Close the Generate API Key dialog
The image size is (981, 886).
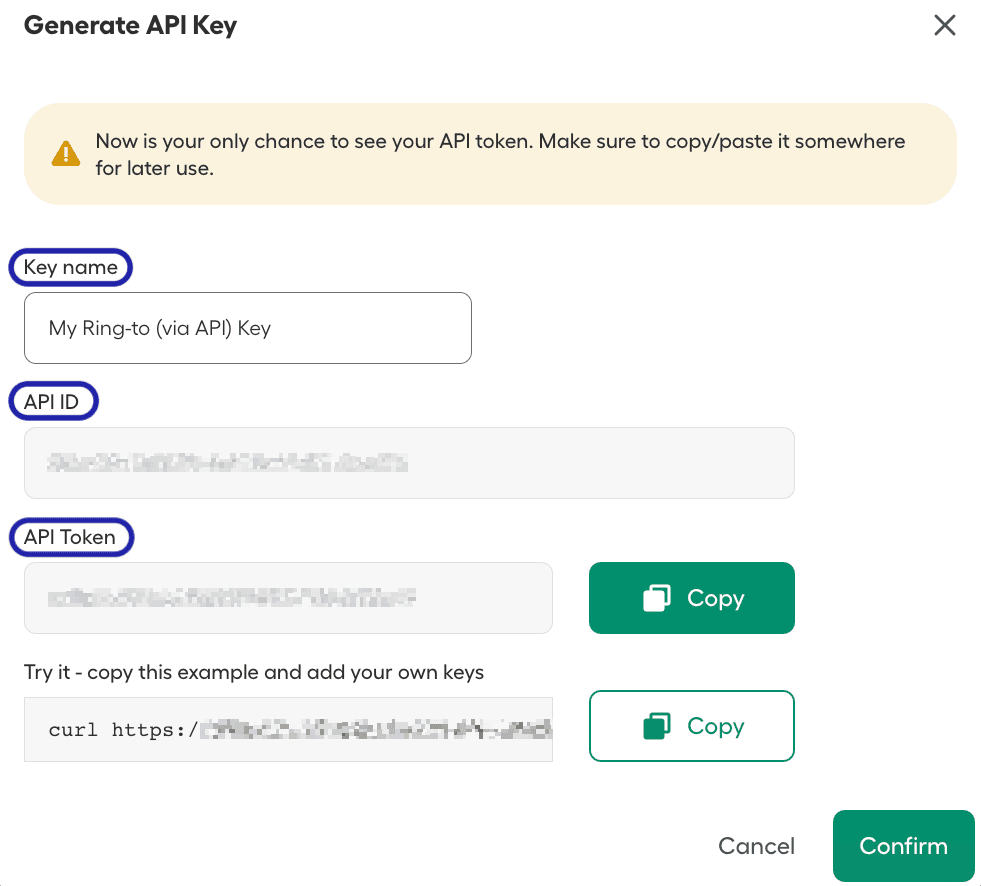[x=945, y=26]
